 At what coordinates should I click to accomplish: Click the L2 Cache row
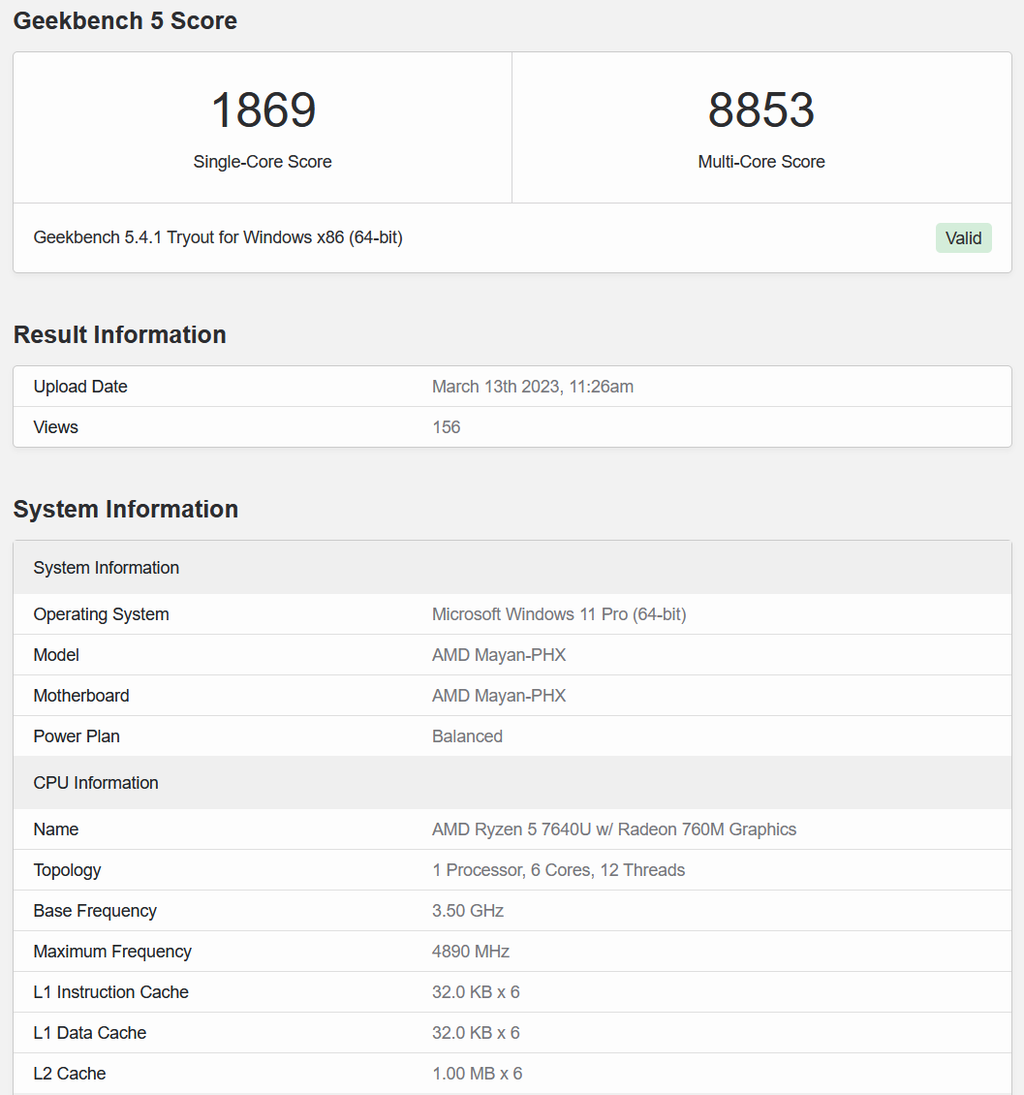69,1073
